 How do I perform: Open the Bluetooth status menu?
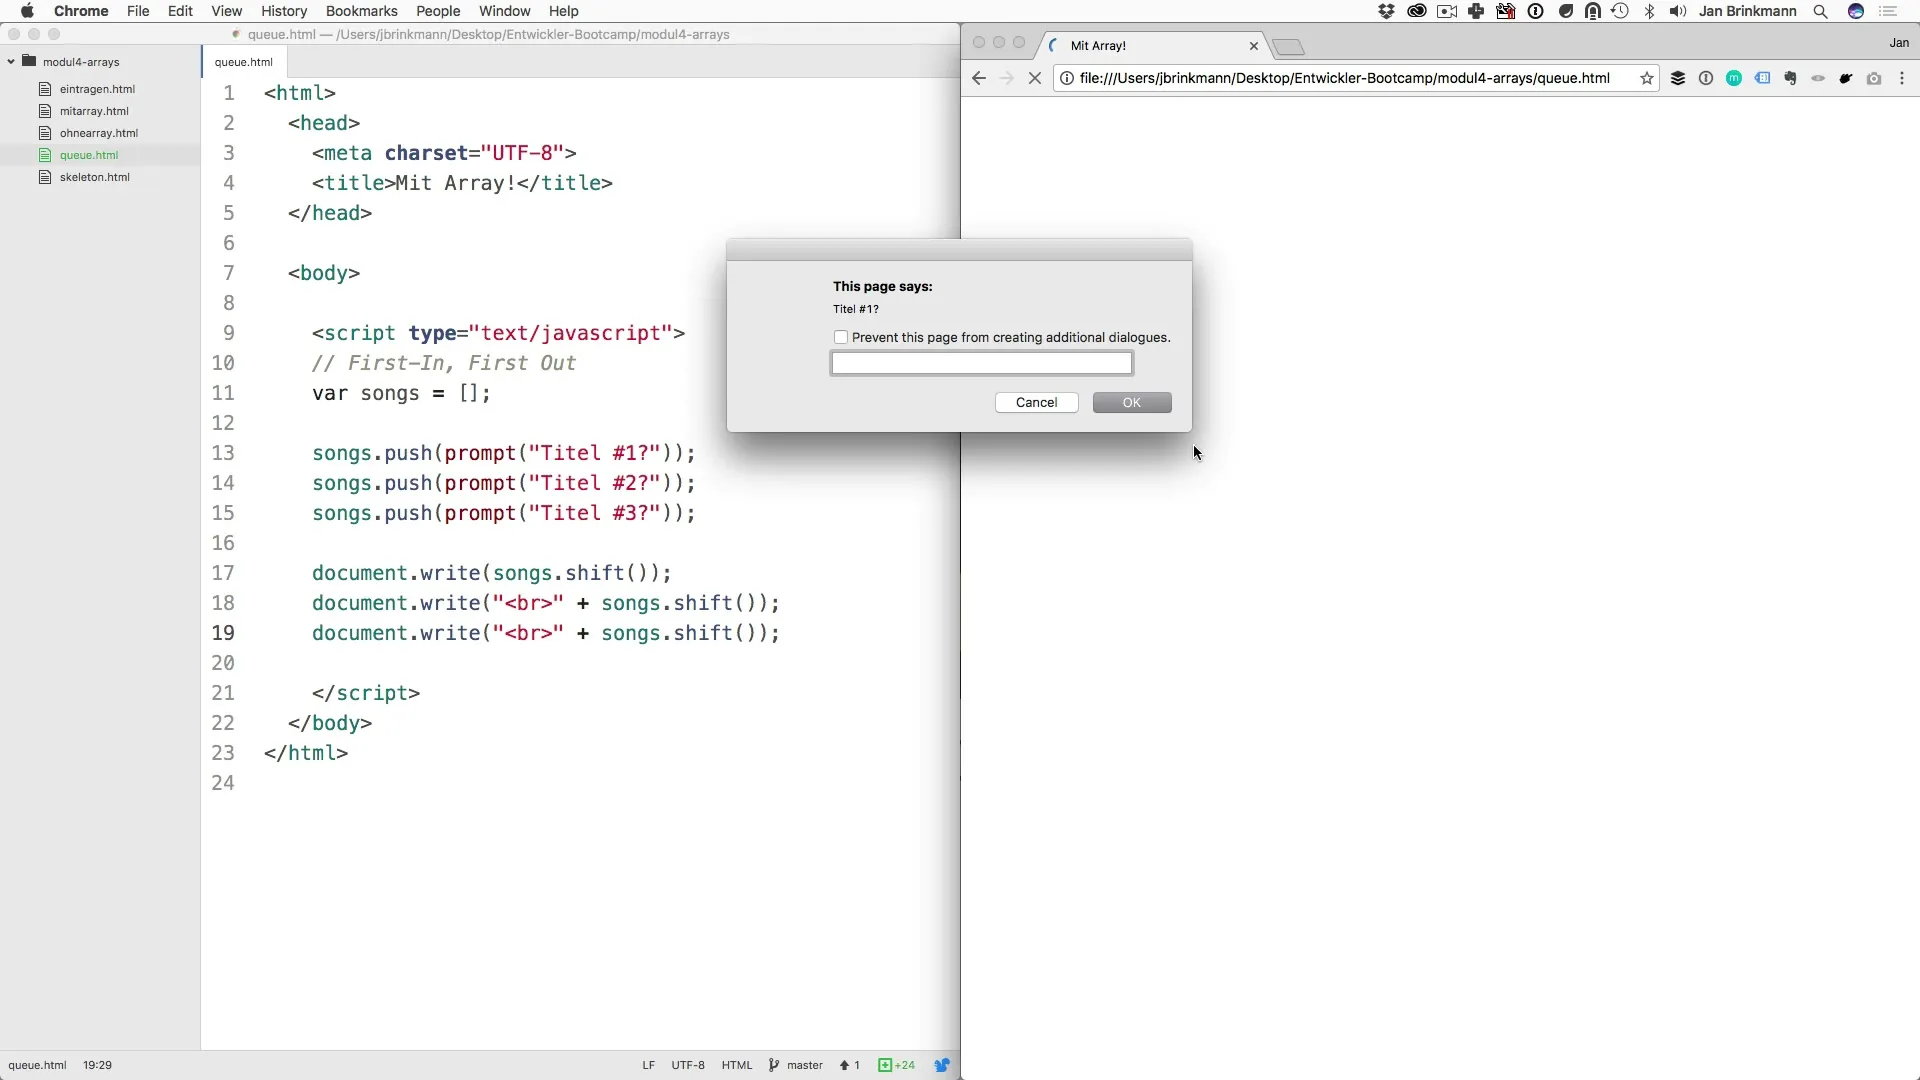click(1650, 11)
